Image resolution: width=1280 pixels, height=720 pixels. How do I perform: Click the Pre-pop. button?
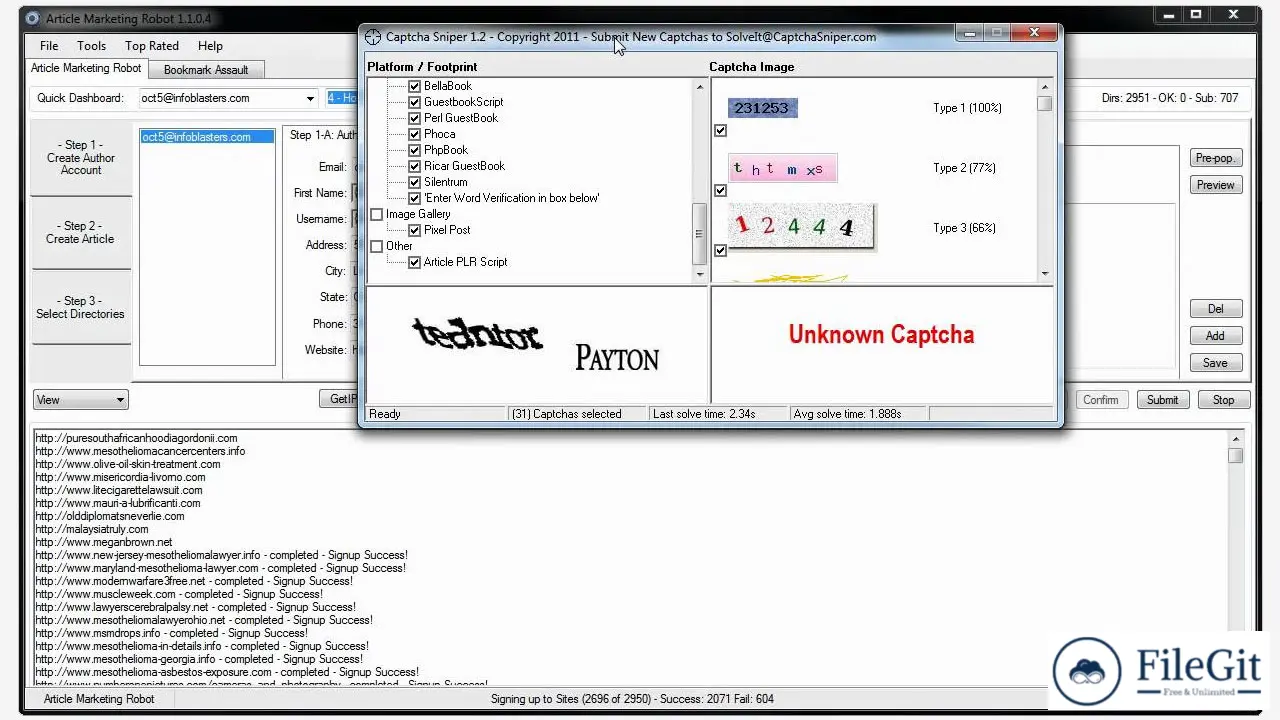click(1215, 158)
